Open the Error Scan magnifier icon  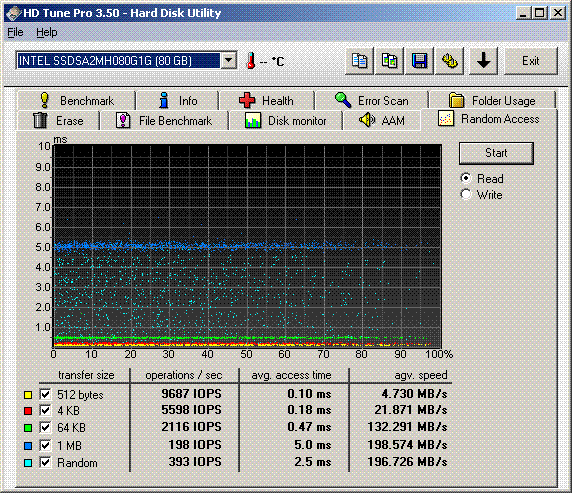[x=343, y=100]
